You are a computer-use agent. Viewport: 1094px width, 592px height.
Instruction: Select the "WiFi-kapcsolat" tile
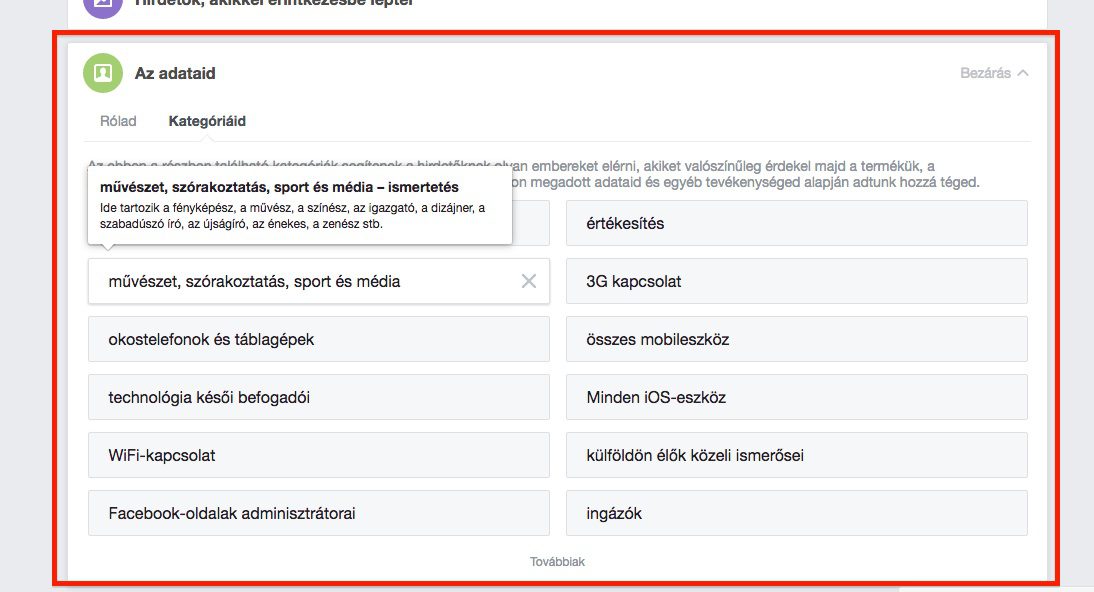point(318,455)
